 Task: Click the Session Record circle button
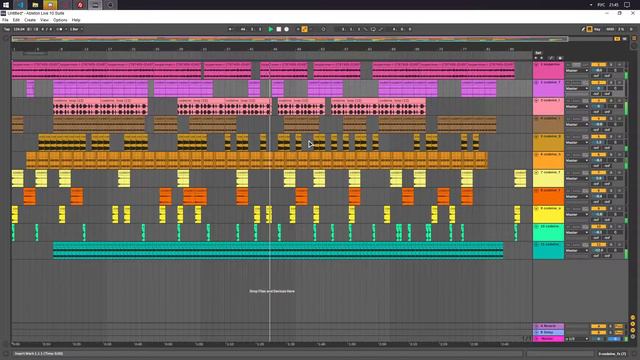click(x=323, y=29)
